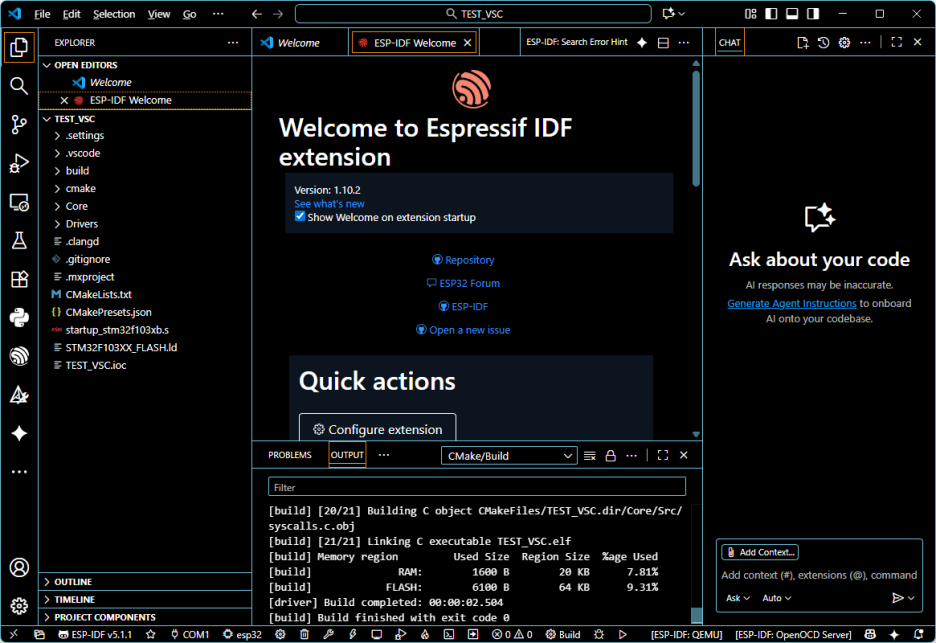Click the CMake launch play icon in status bar
This screenshot has height=643, width=936.
click(623, 635)
